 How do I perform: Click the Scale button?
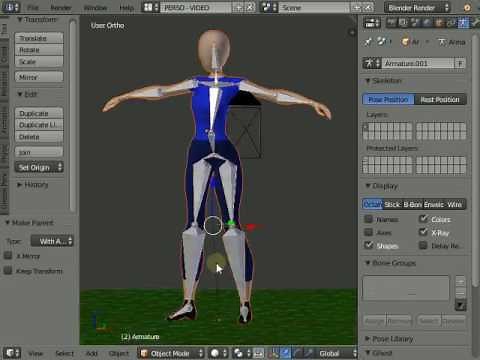click(x=39, y=62)
